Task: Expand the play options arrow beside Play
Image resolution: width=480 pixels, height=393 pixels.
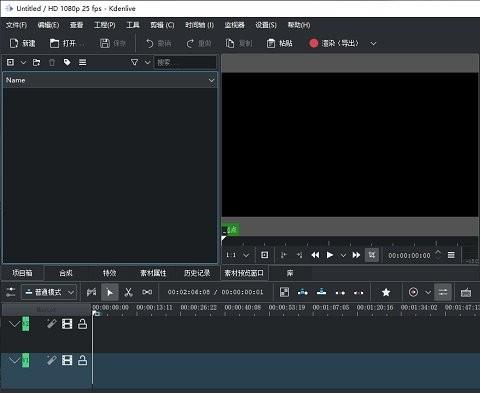Action: [x=343, y=255]
